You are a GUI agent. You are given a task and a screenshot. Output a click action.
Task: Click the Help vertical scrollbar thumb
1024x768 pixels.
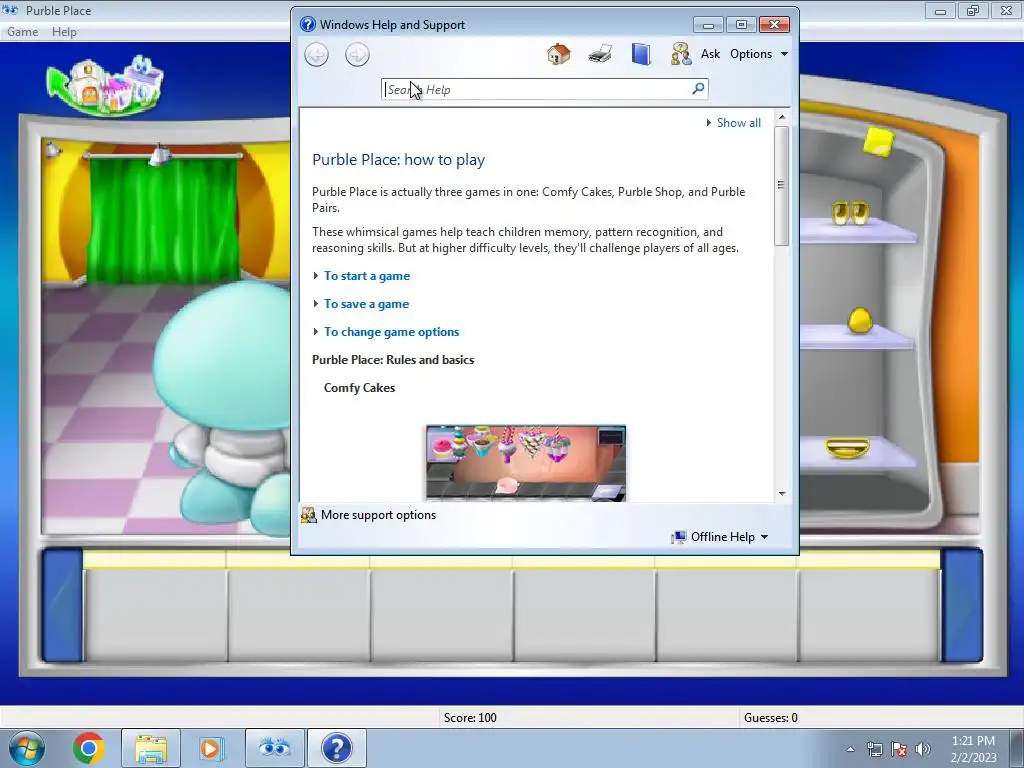coord(782,185)
